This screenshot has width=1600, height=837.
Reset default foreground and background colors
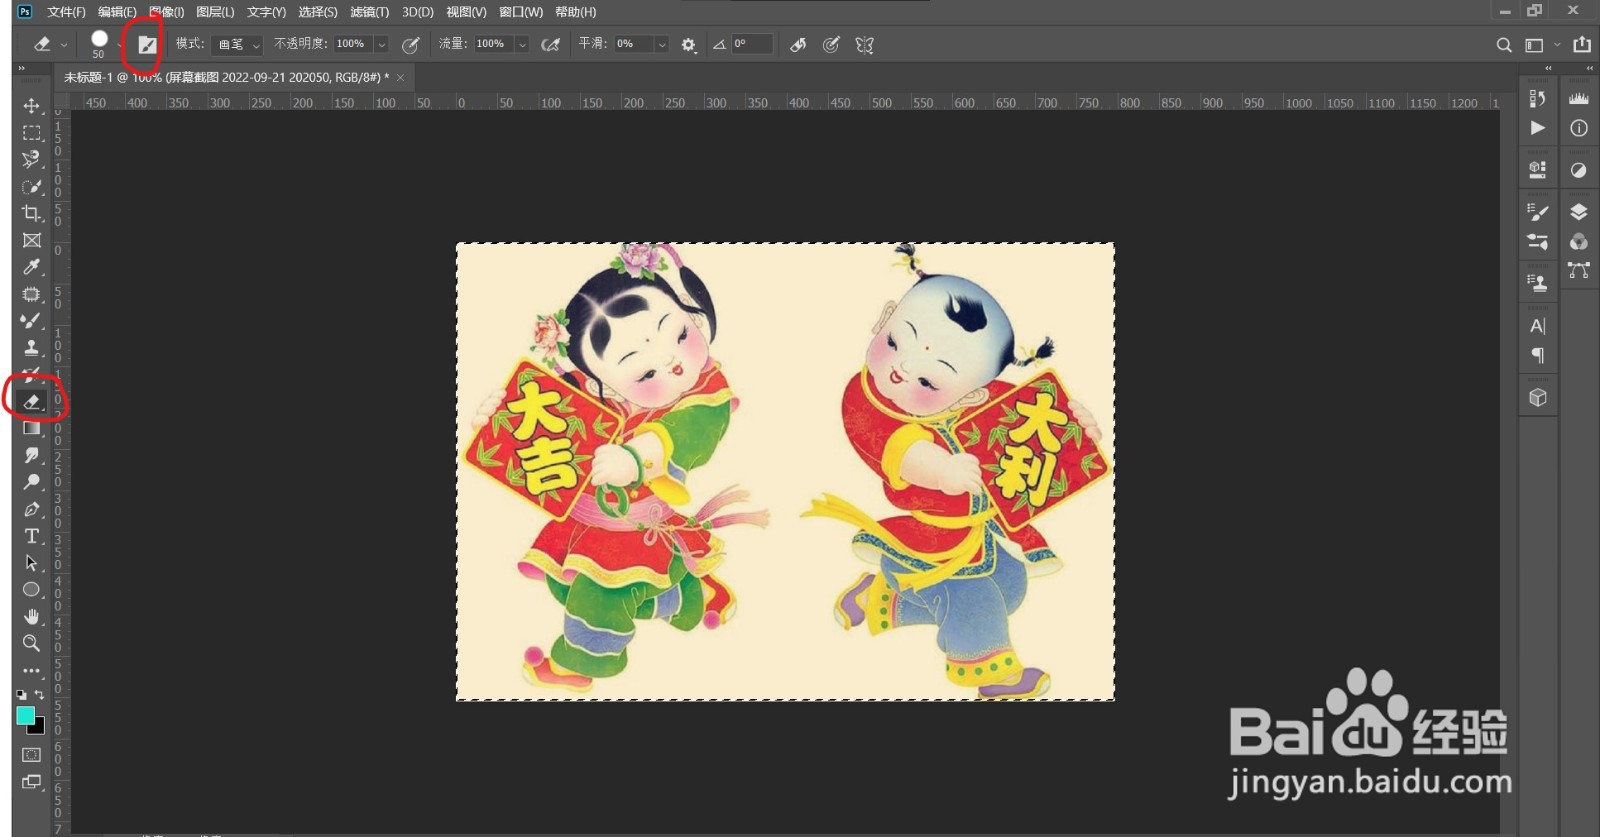pos(22,694)
